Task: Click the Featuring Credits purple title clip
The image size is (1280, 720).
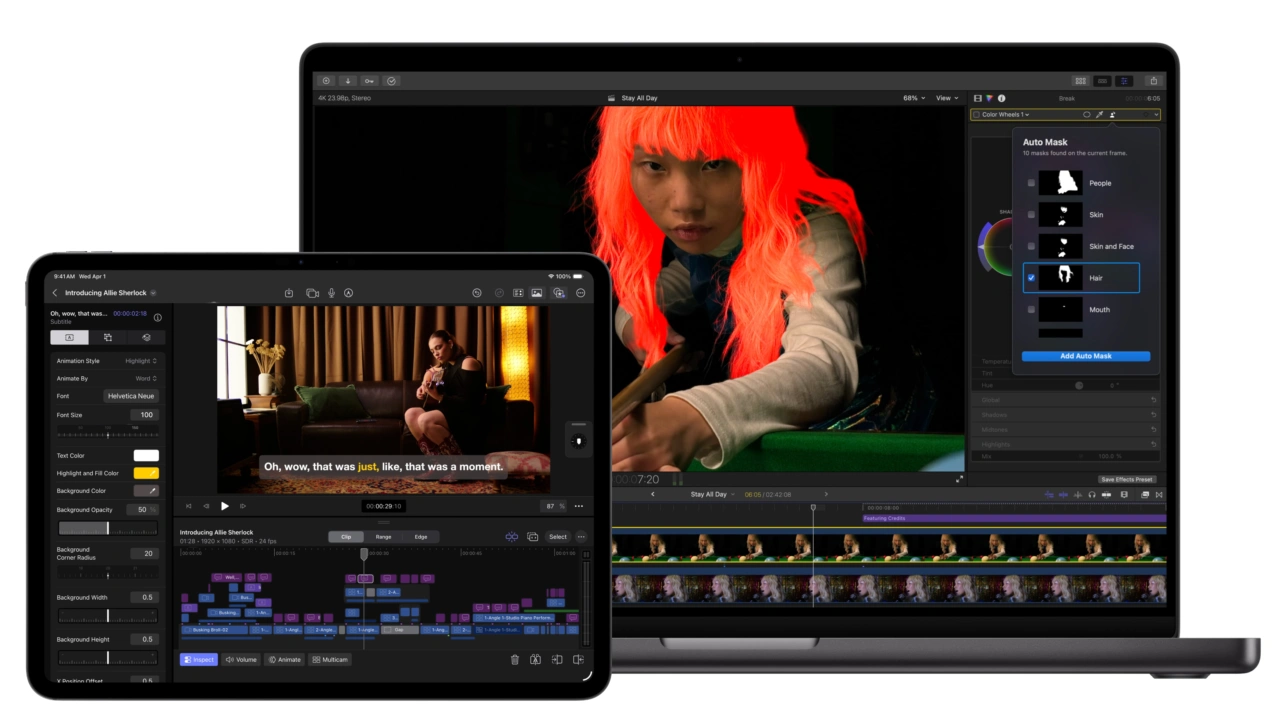Action: (x=1014, y=518)
